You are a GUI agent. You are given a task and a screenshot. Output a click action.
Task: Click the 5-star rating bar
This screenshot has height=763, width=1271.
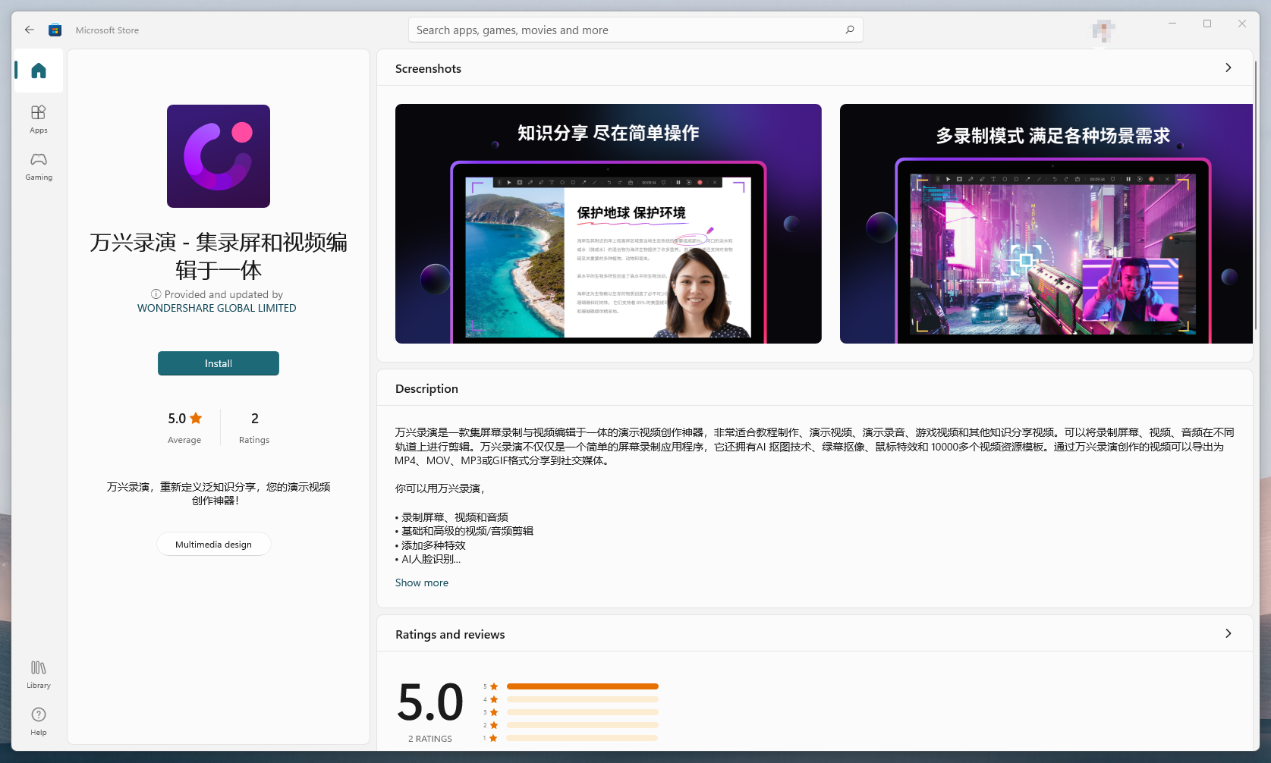(x=582, y=686)
